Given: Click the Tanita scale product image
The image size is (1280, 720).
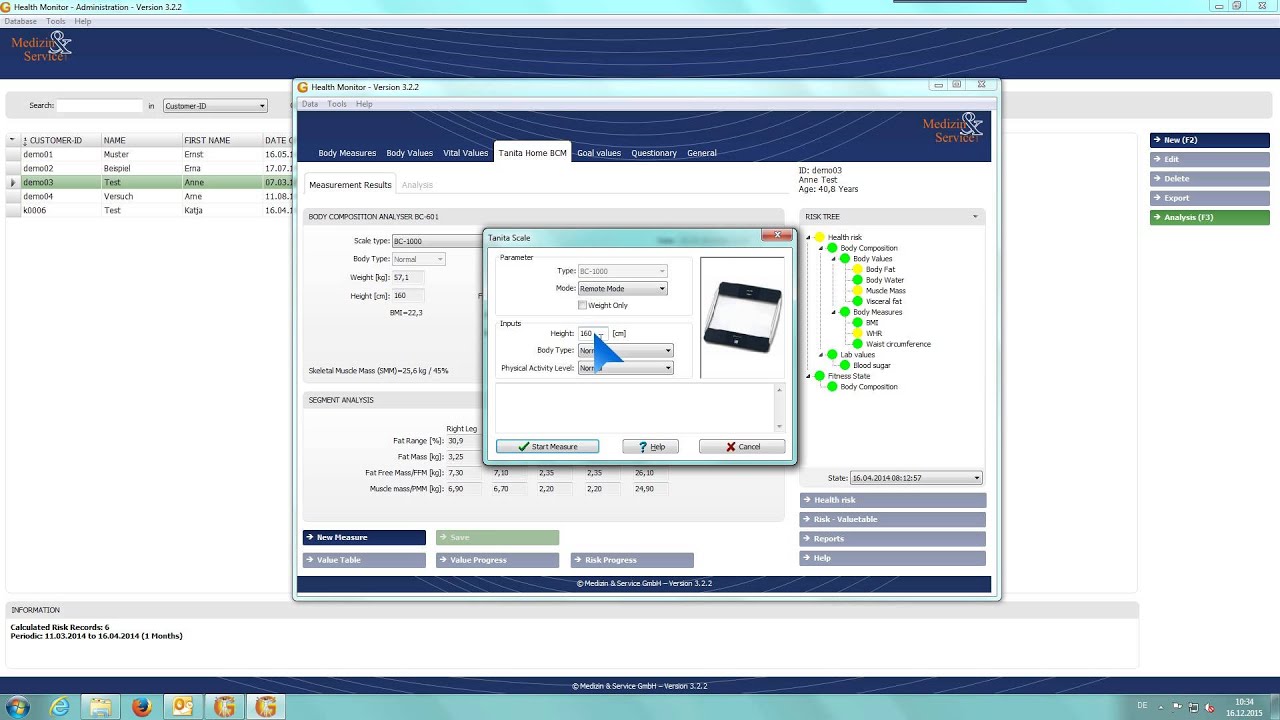Looking at the screenshot, I should point(742,317).
